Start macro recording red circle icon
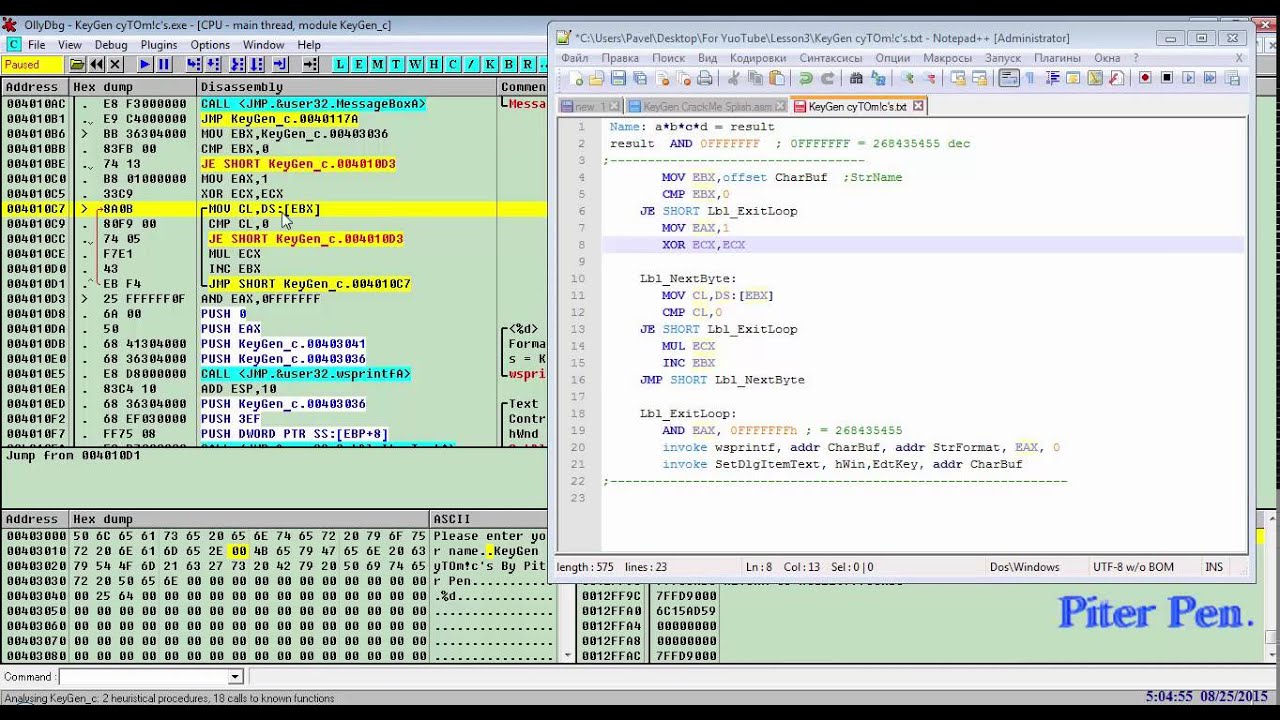The height and width of the screenshot is (720, 1280). (x=1145, y=78)
